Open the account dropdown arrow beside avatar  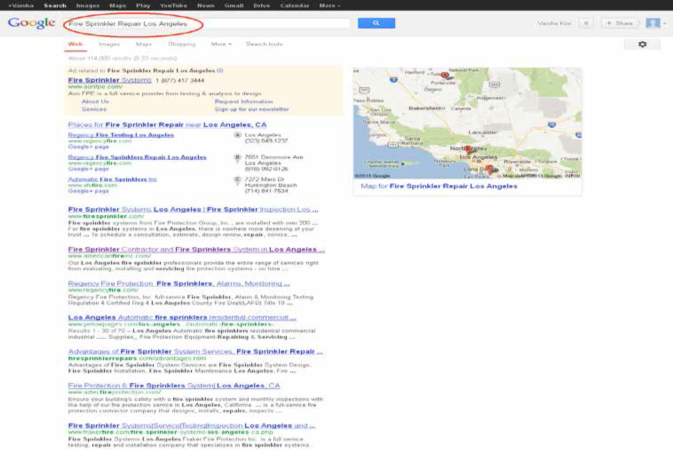coord(664,24)
